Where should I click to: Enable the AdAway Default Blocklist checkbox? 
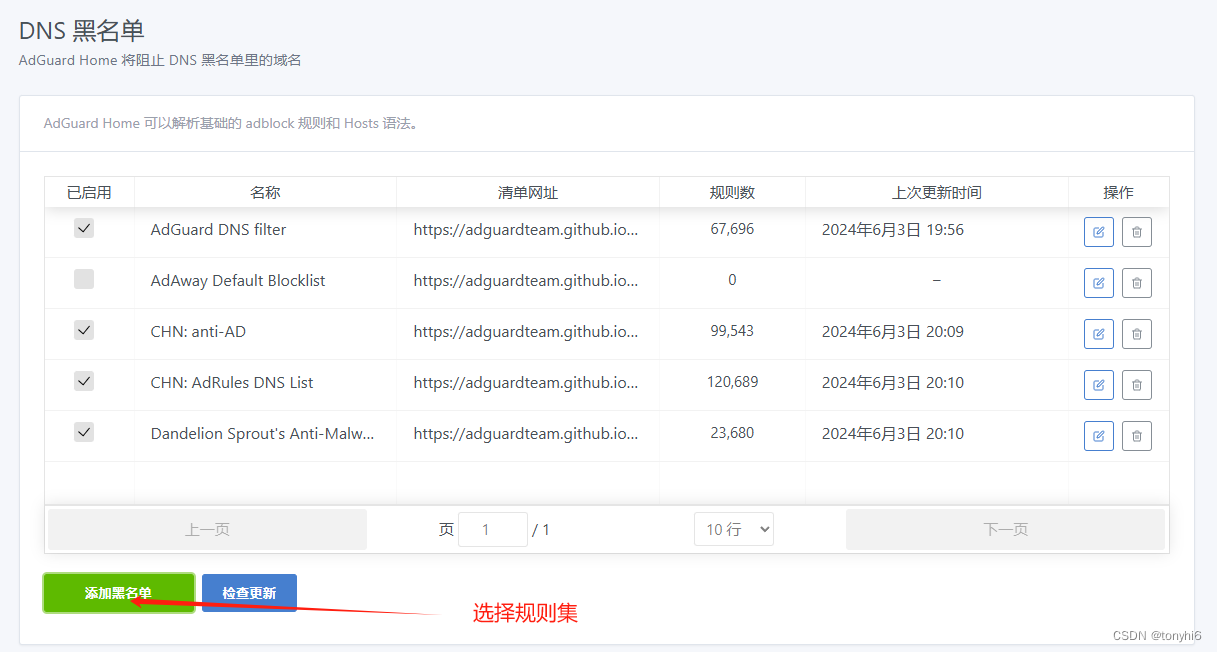pos(84,279)
